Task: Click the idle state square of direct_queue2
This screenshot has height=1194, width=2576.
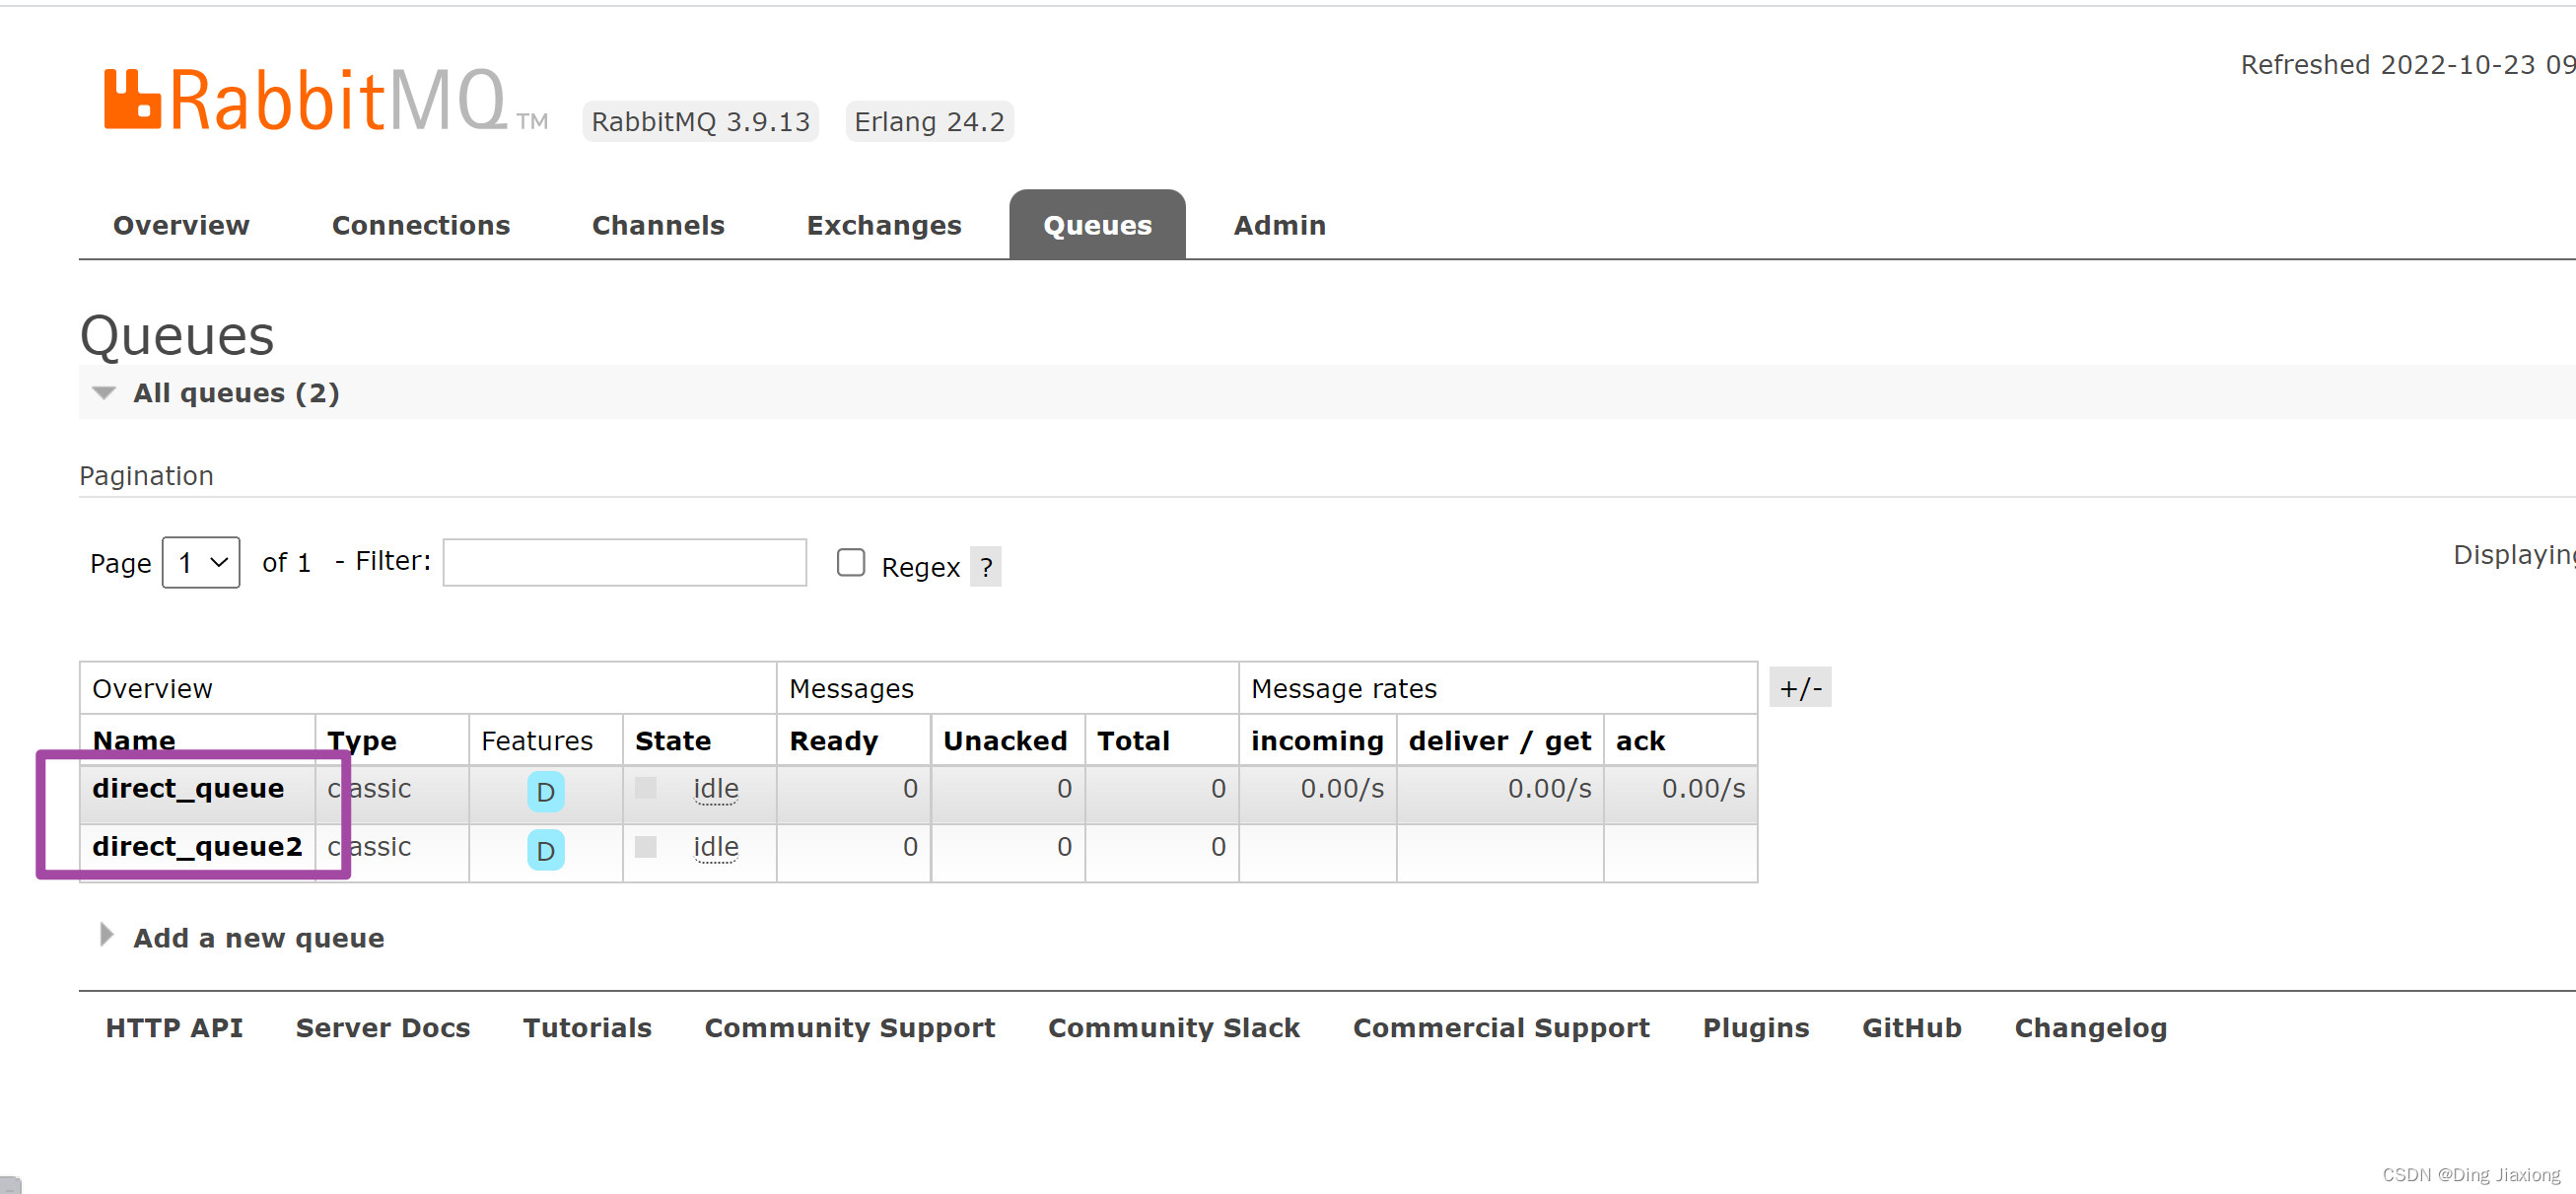Action: click(646, 846)
